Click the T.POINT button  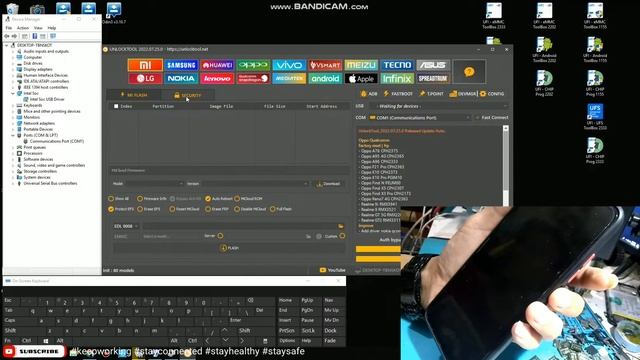click(431, 94)
